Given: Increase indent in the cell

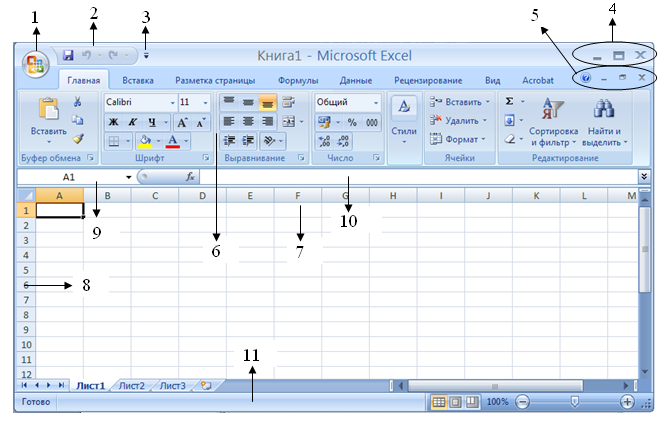Looking at the screenshot, I should tap(248, 141).
